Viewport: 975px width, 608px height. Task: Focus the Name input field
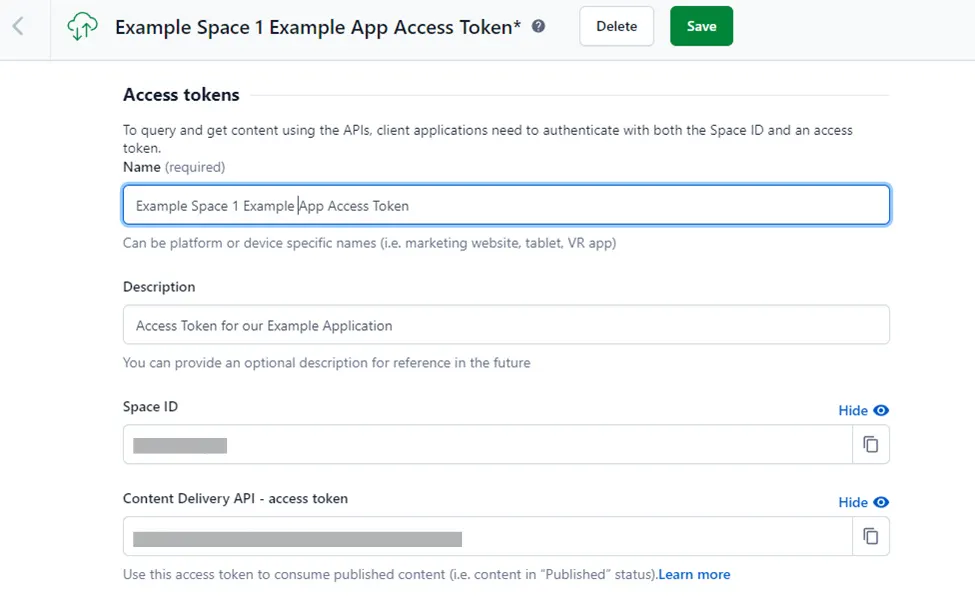pyautogui.click(x=506, y=205)
